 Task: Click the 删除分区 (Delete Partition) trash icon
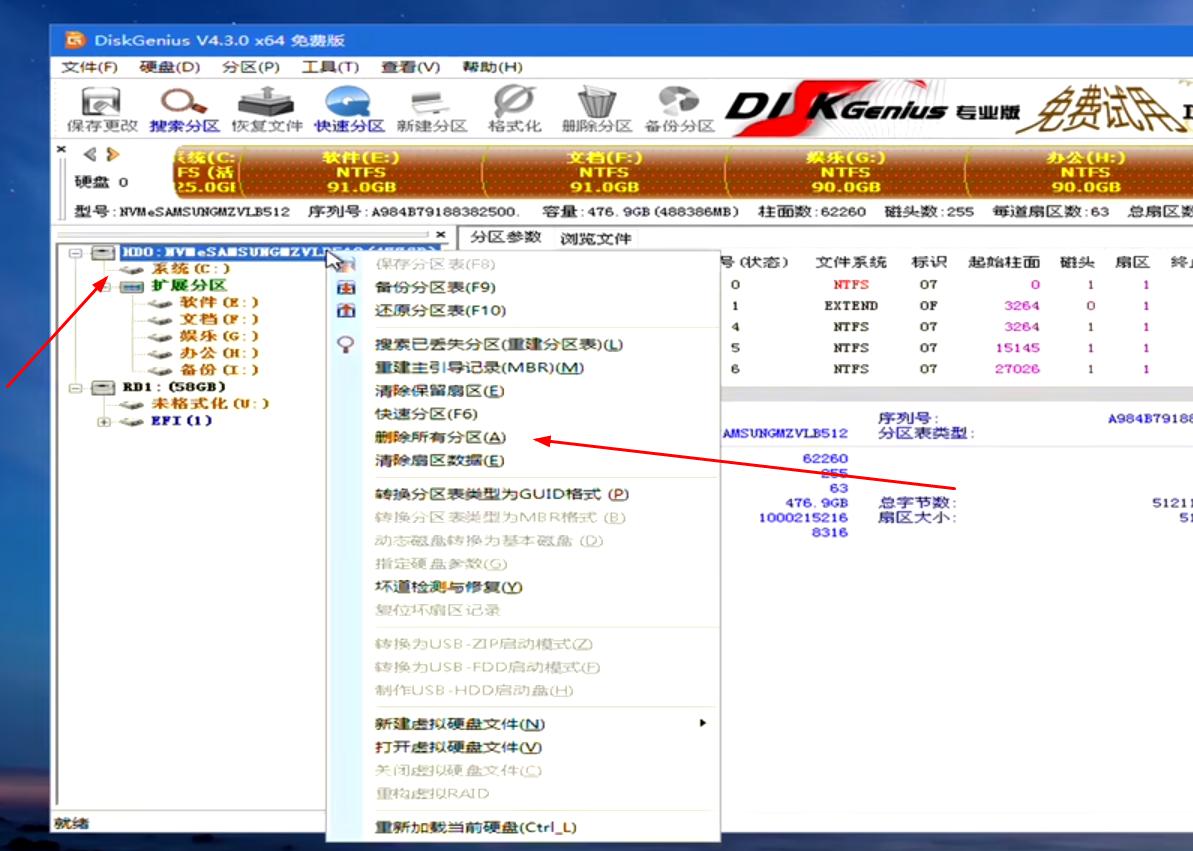point(597,110)
